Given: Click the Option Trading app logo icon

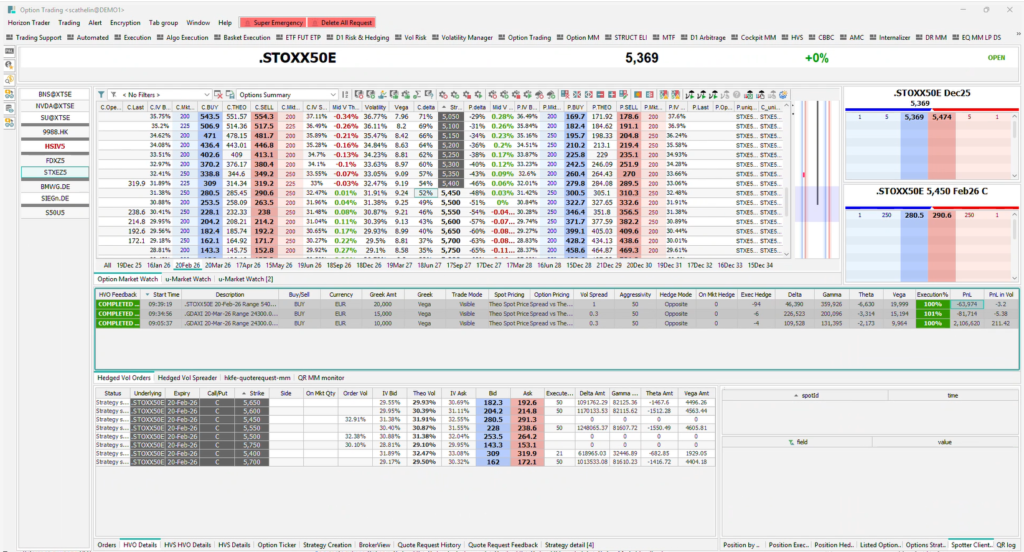Looking at the screenshot, I should (x=11, y=10).
